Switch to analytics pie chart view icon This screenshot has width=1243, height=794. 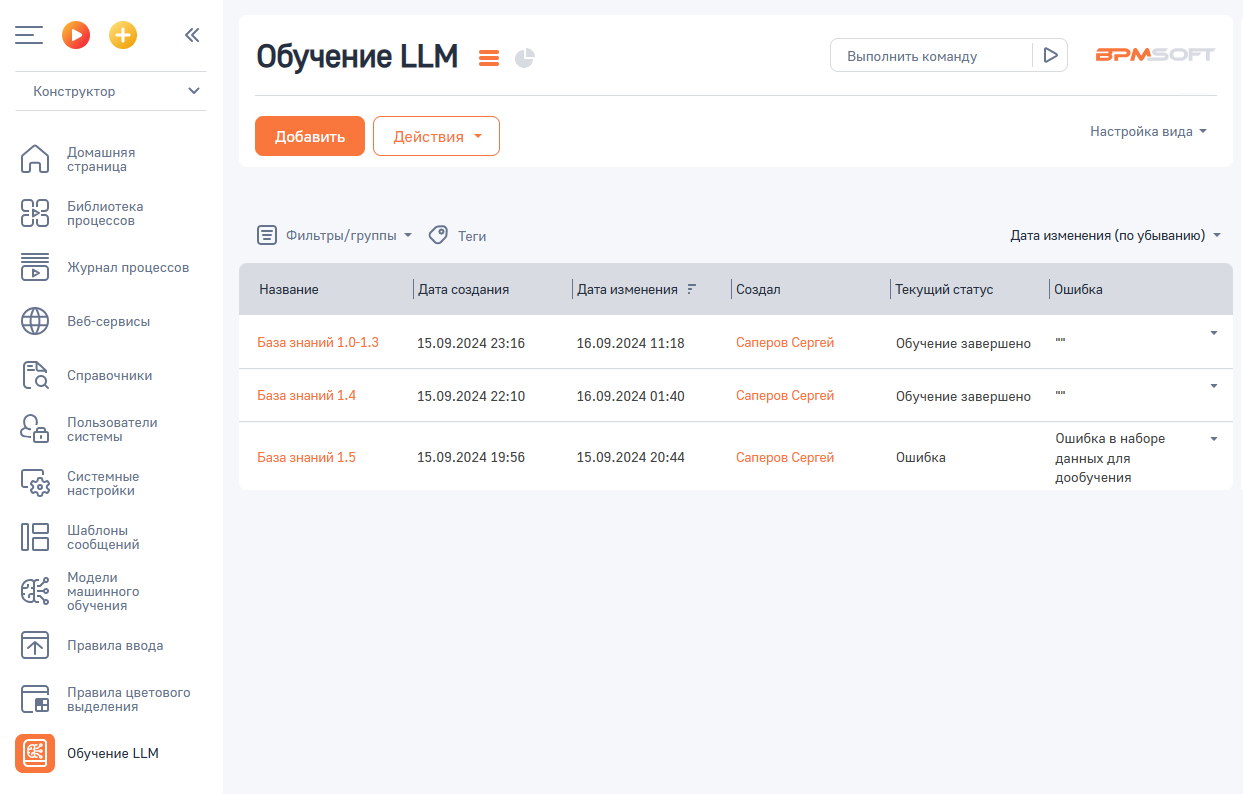pos(525,58)
